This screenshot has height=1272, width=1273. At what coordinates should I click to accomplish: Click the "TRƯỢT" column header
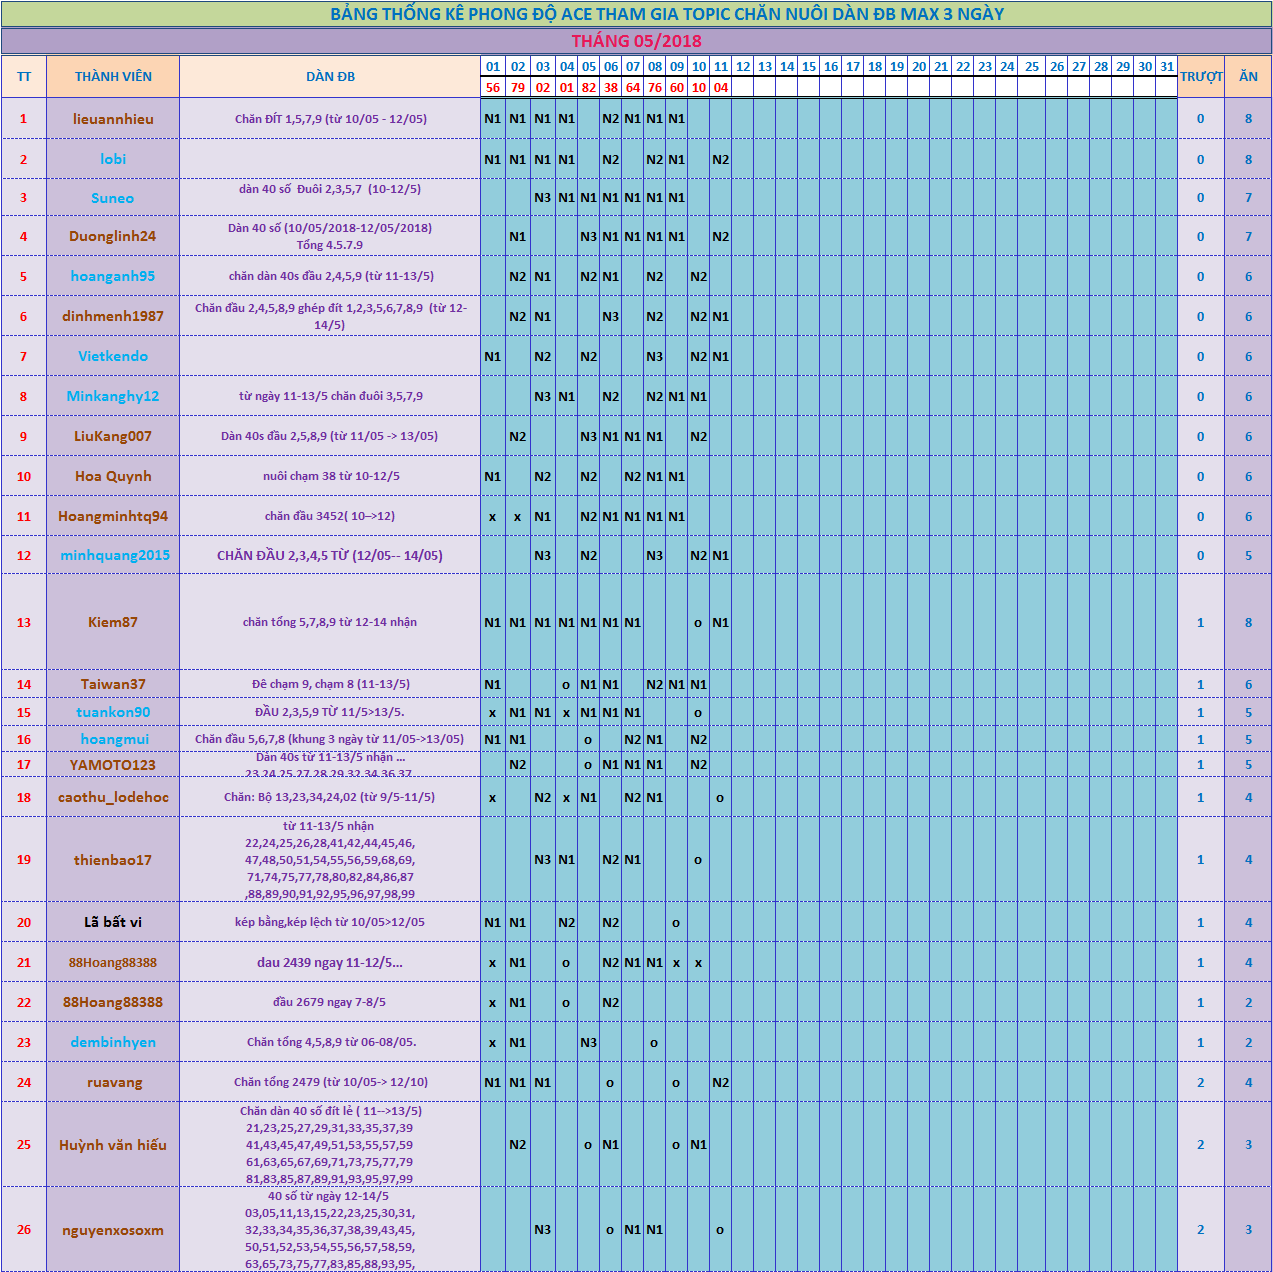coord(1201,77)
